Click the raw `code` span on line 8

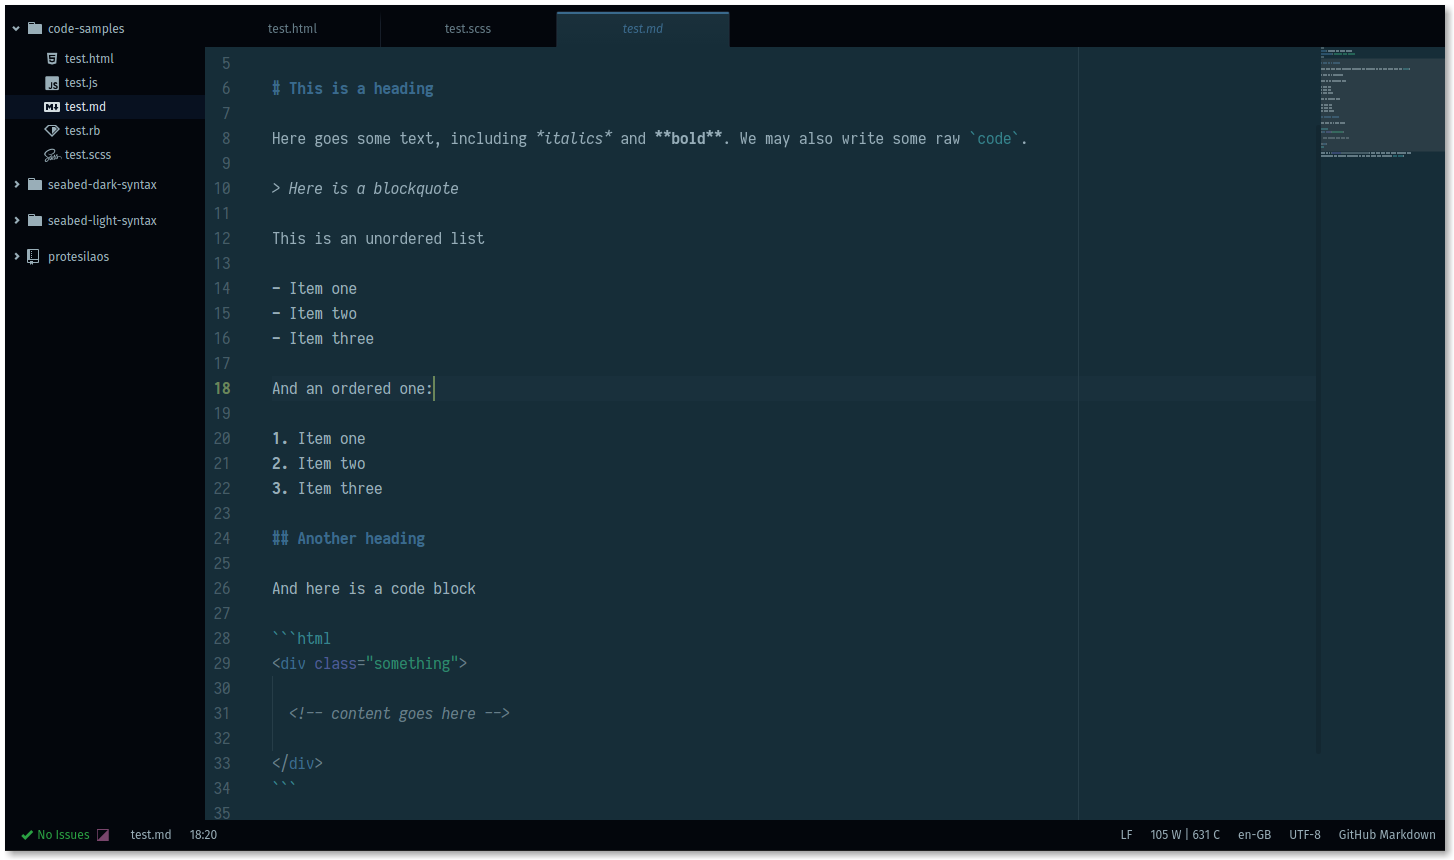994,139
